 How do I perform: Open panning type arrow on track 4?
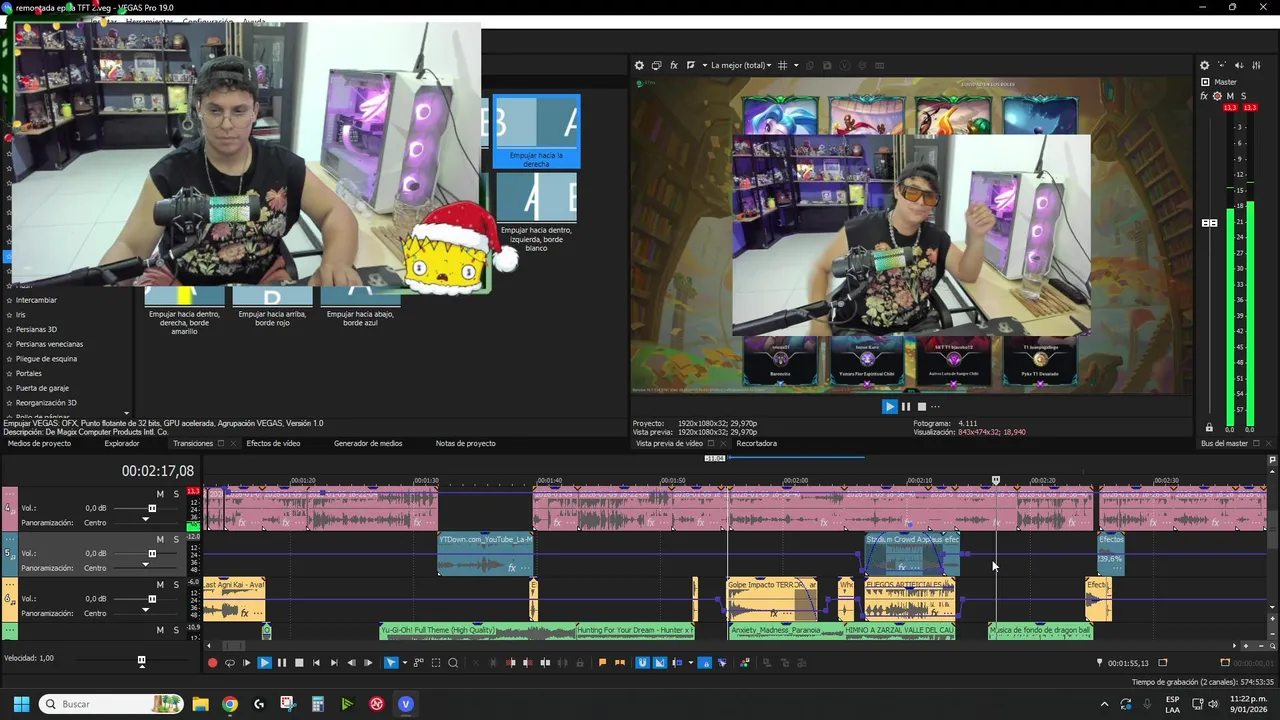pos(145,520)
